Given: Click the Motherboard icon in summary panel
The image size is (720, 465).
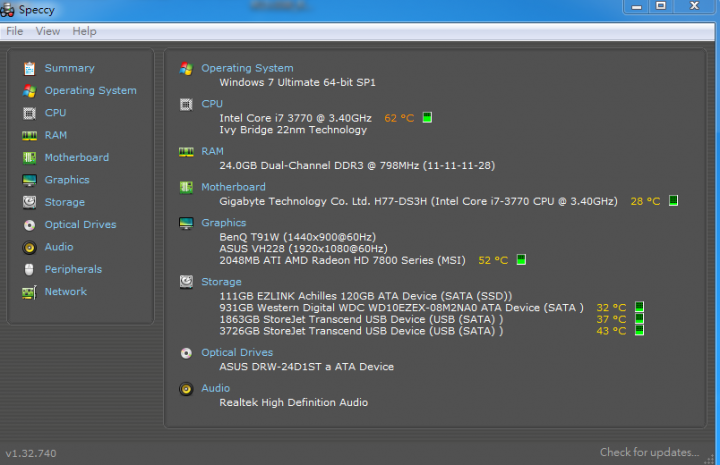Looking at the screenshot, I should click(x=186, y=187).
